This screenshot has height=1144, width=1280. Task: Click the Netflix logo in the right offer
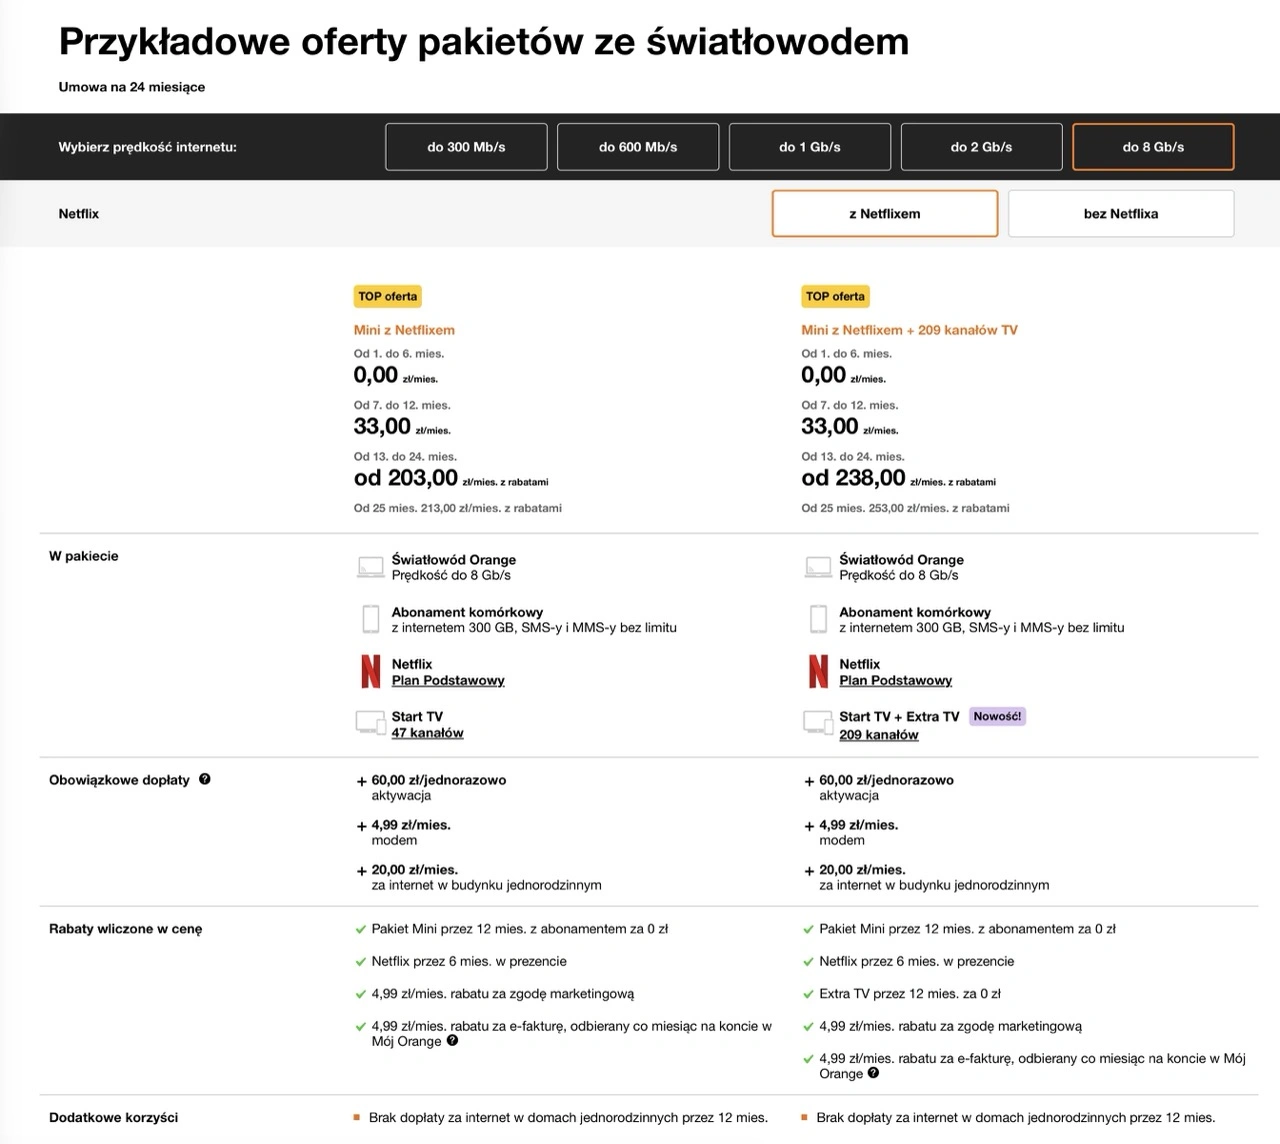coord(818,671)
